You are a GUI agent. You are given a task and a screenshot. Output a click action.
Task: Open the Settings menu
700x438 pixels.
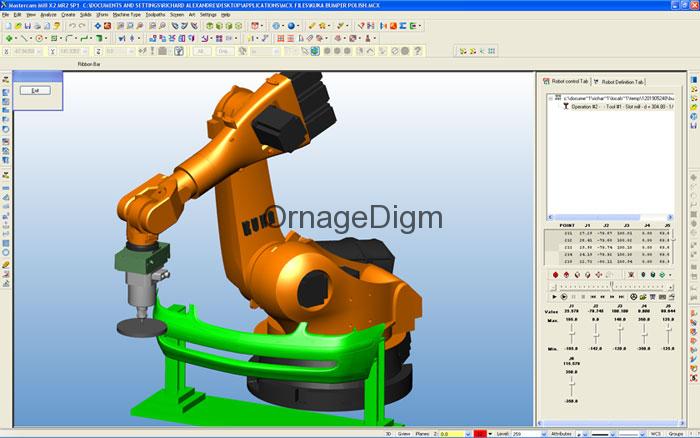coord(208,15)
